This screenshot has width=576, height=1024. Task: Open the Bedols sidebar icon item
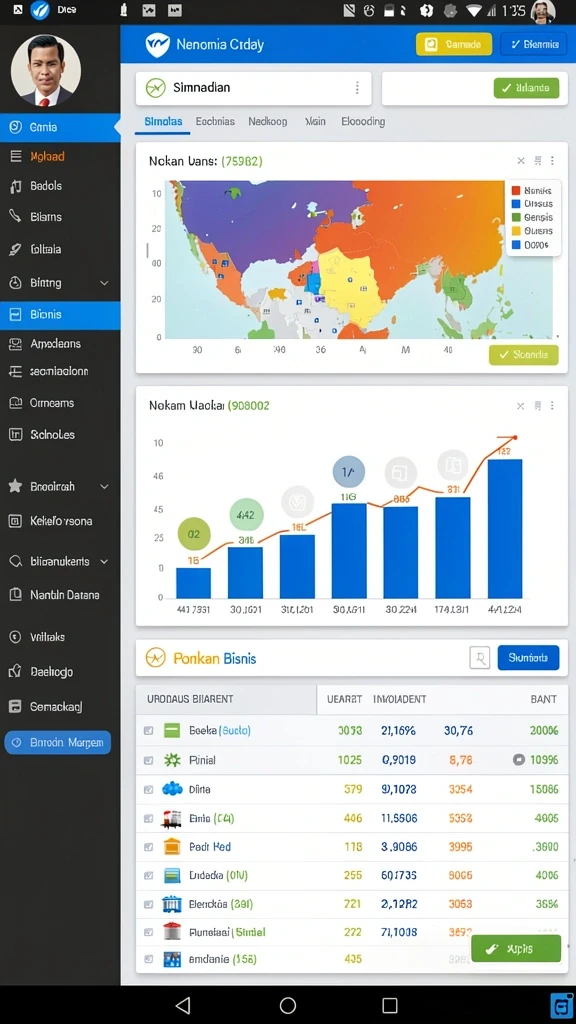pyautogui.click(x=16, y=186)
